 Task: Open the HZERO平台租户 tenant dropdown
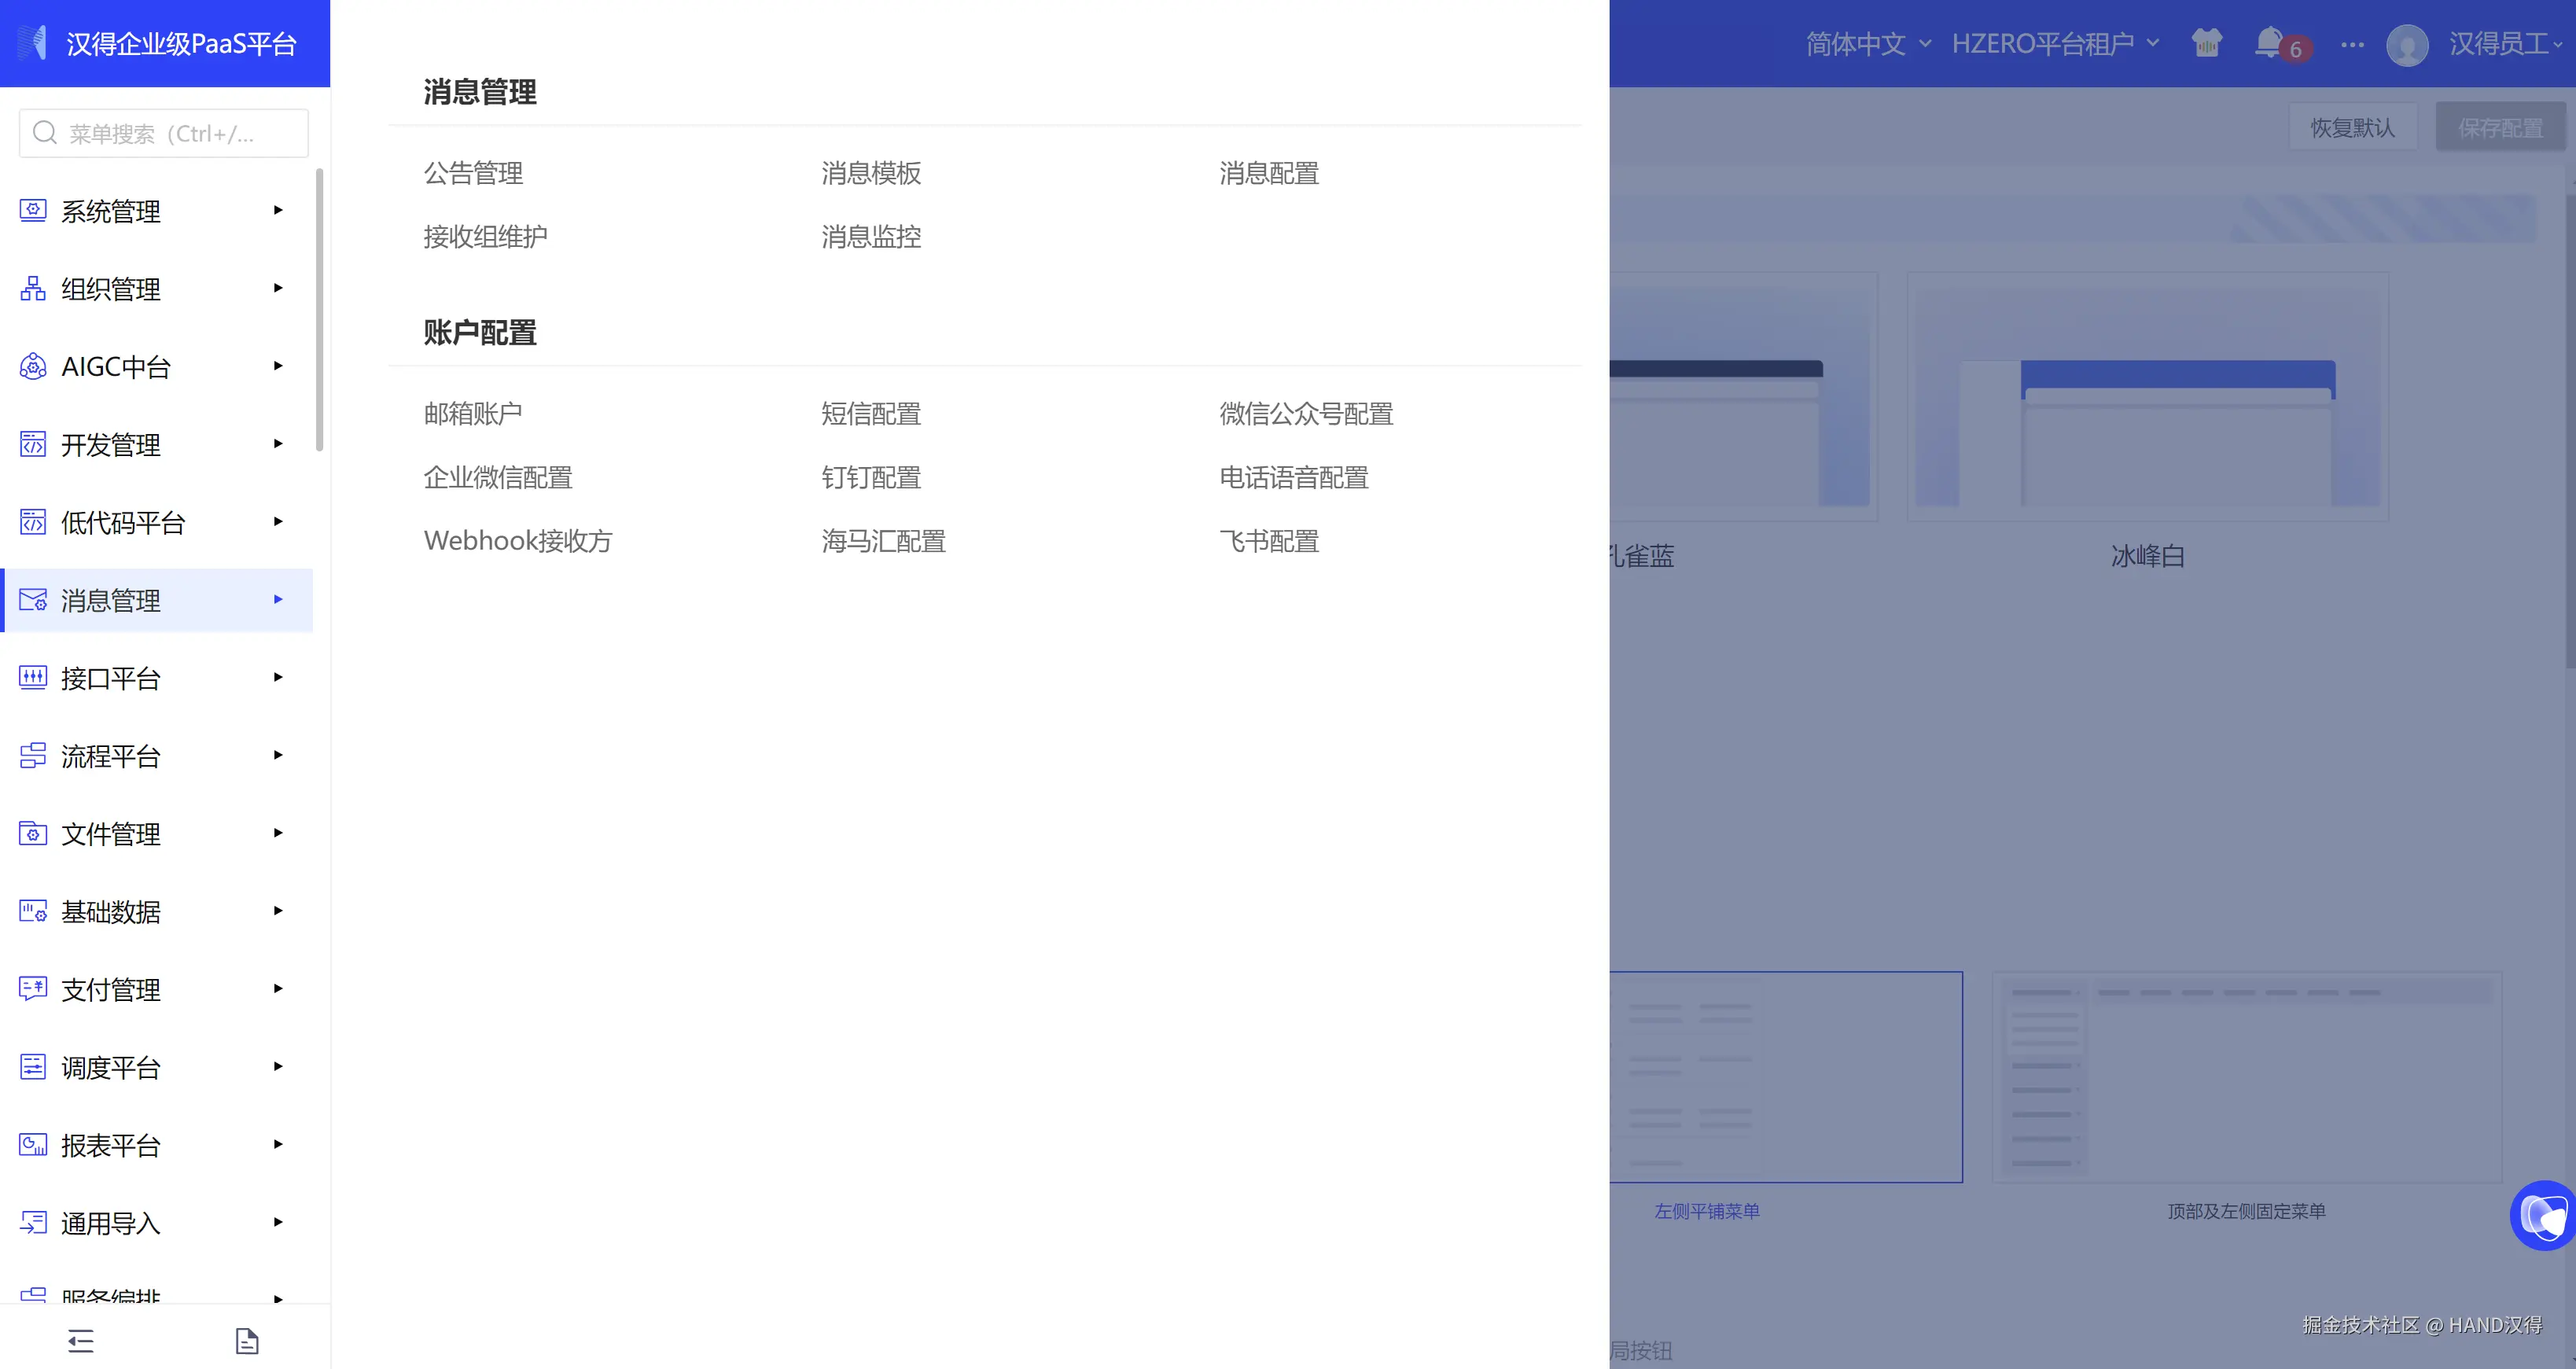[2055, 44]
